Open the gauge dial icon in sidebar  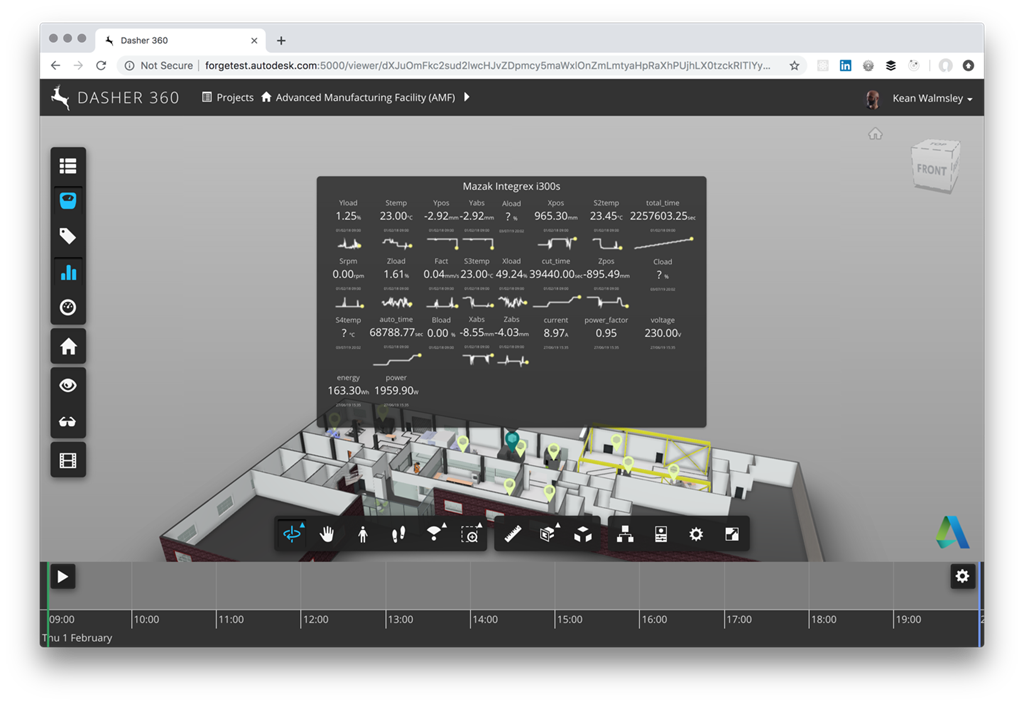point(68,308)
